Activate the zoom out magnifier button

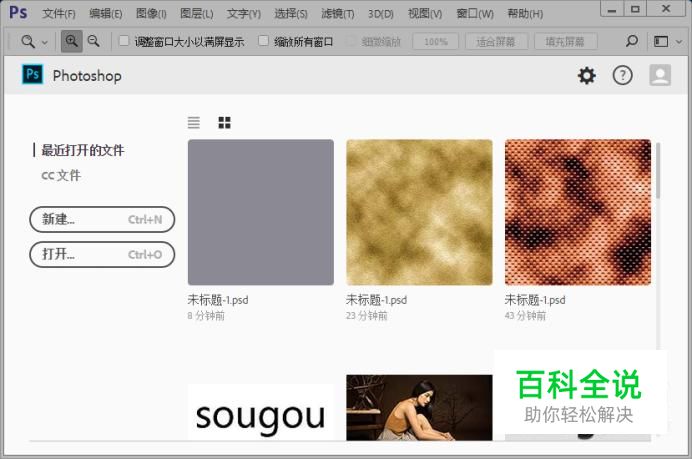coord(93,41)
